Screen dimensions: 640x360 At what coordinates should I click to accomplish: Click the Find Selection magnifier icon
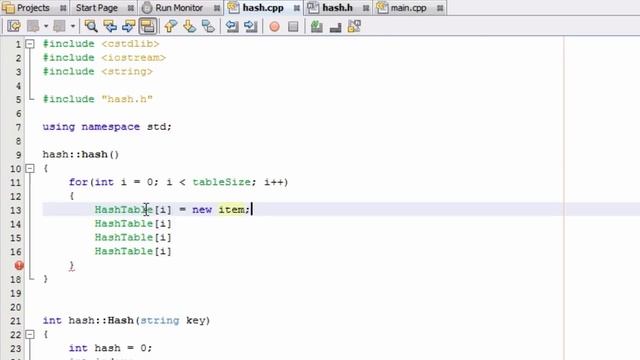(91, 27)
